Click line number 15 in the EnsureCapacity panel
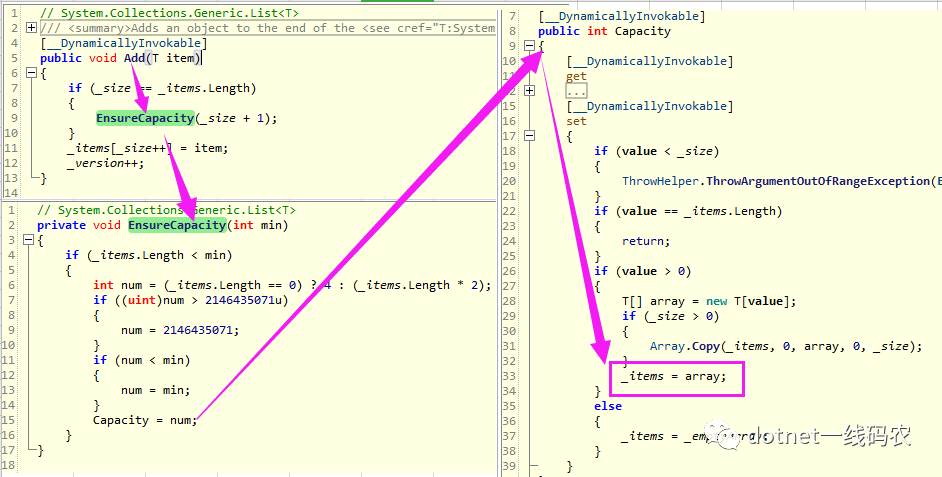 [x=8, y=420]
